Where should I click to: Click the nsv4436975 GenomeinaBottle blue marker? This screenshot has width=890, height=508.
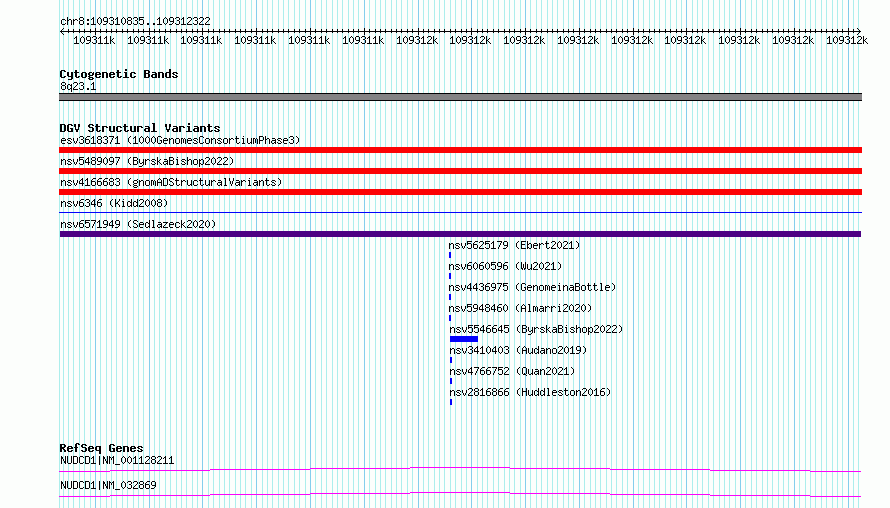click(450, 297)
